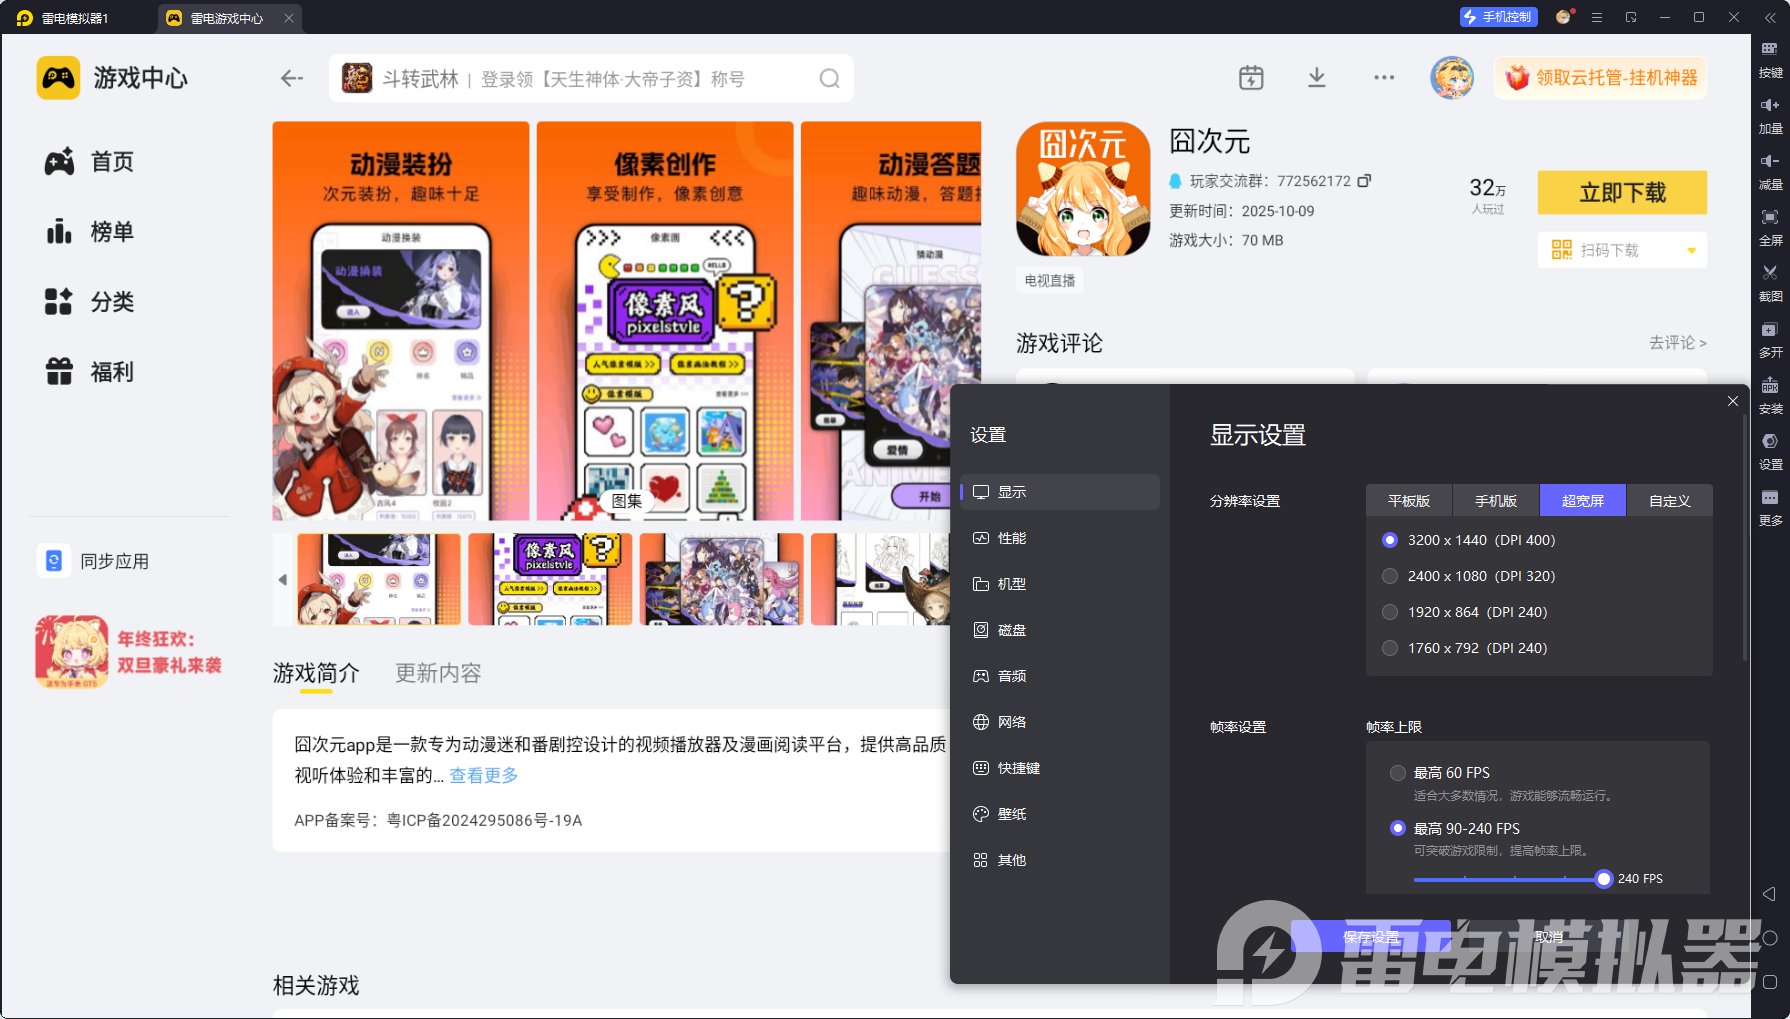Screen dimensions: 1790x1019
Task: Open the three-dot more menu
Action: point(1384,78)
